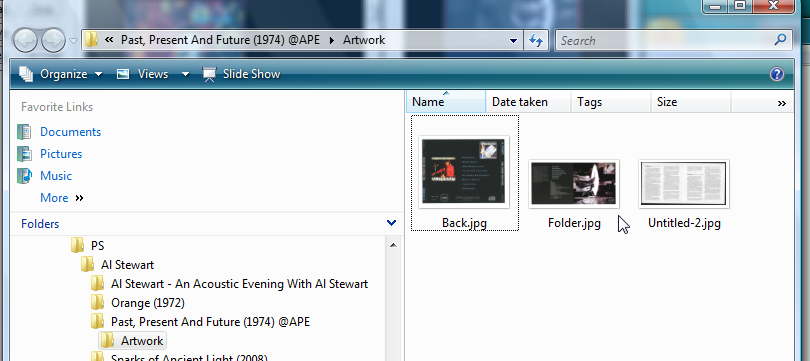Select the Folder.jpg thumbnail
810x361 pixels.
(x=574, y=184)
